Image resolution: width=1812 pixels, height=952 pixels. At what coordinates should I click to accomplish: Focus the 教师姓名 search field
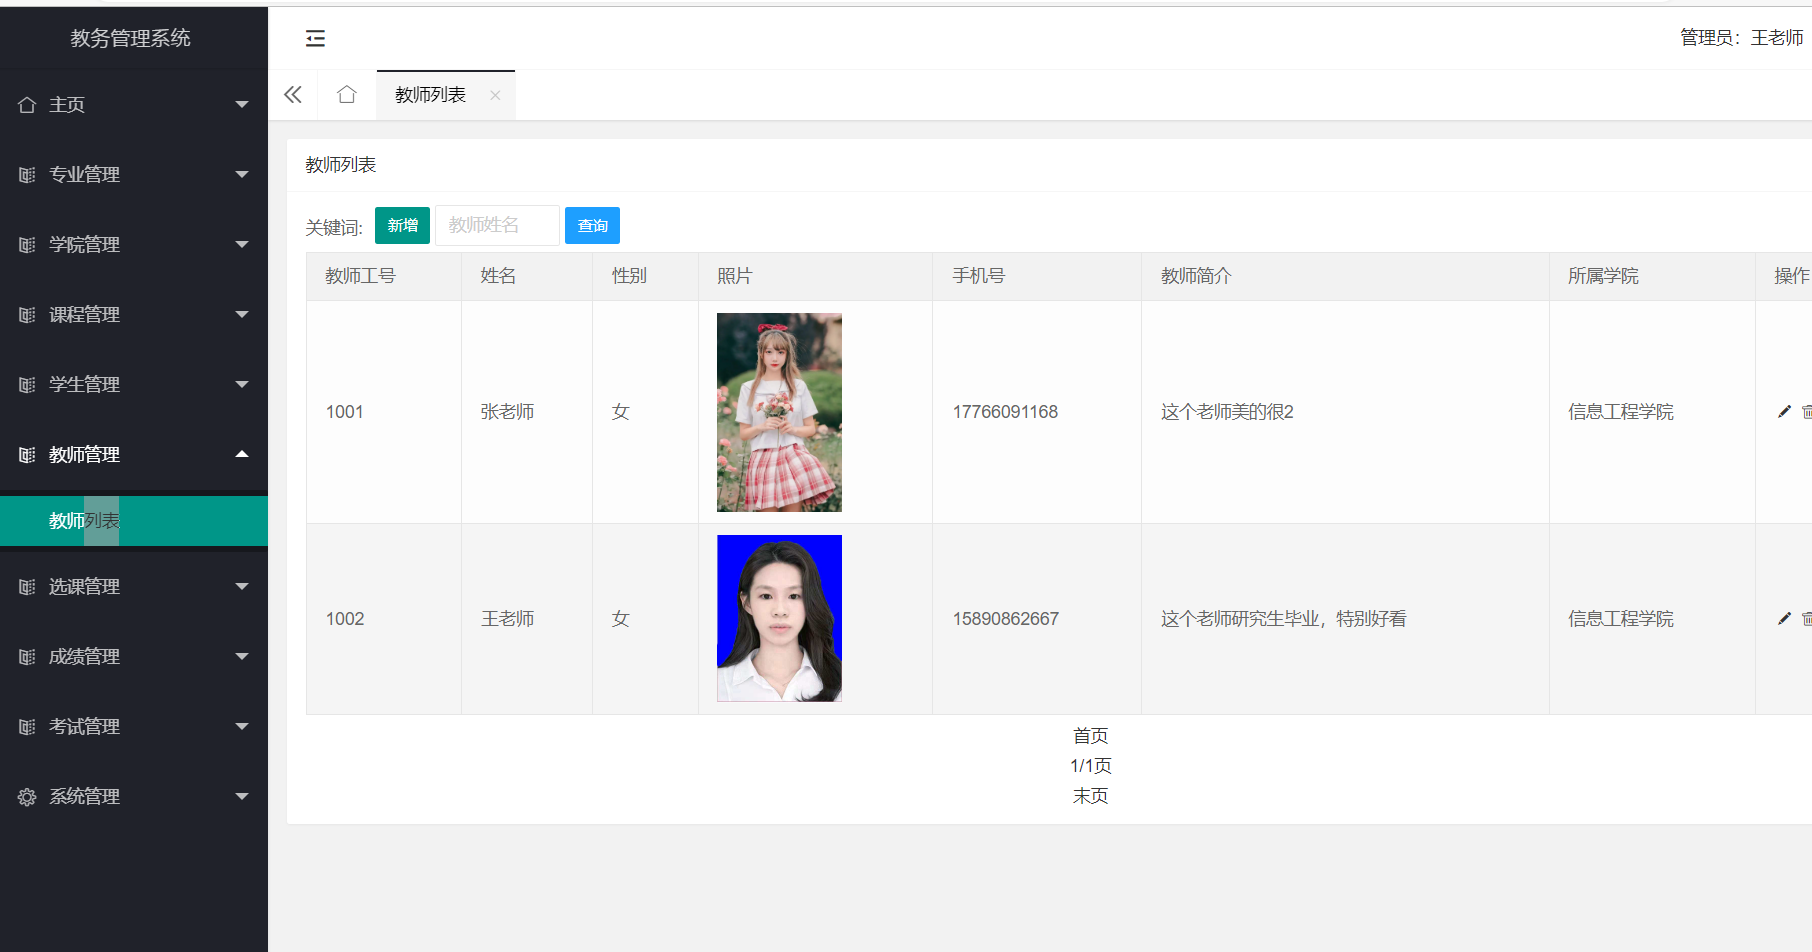(x=497, y=226)
